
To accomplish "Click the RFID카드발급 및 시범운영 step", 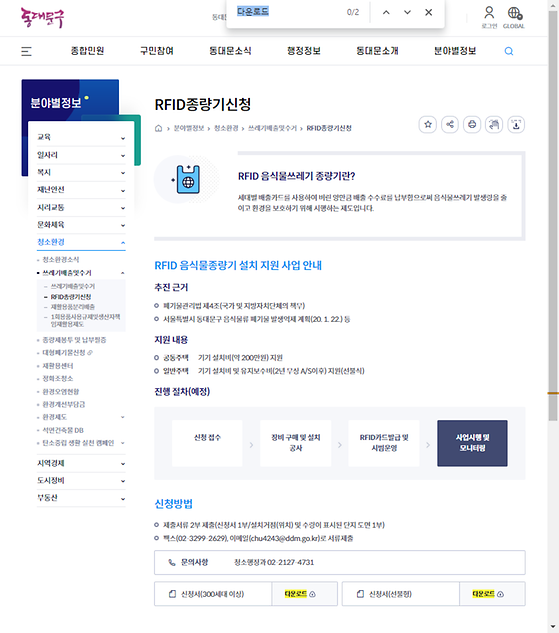I will click(384, 443).
